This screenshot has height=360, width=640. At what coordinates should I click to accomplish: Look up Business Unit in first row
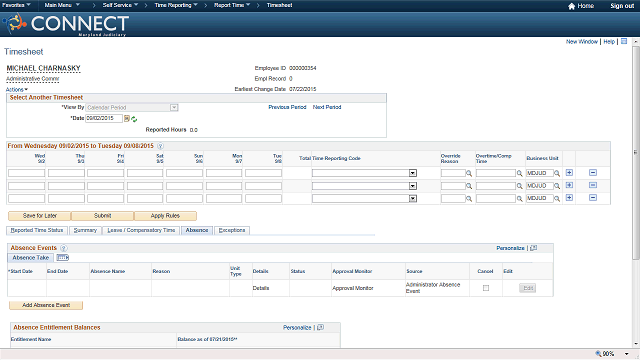(557, 173)
